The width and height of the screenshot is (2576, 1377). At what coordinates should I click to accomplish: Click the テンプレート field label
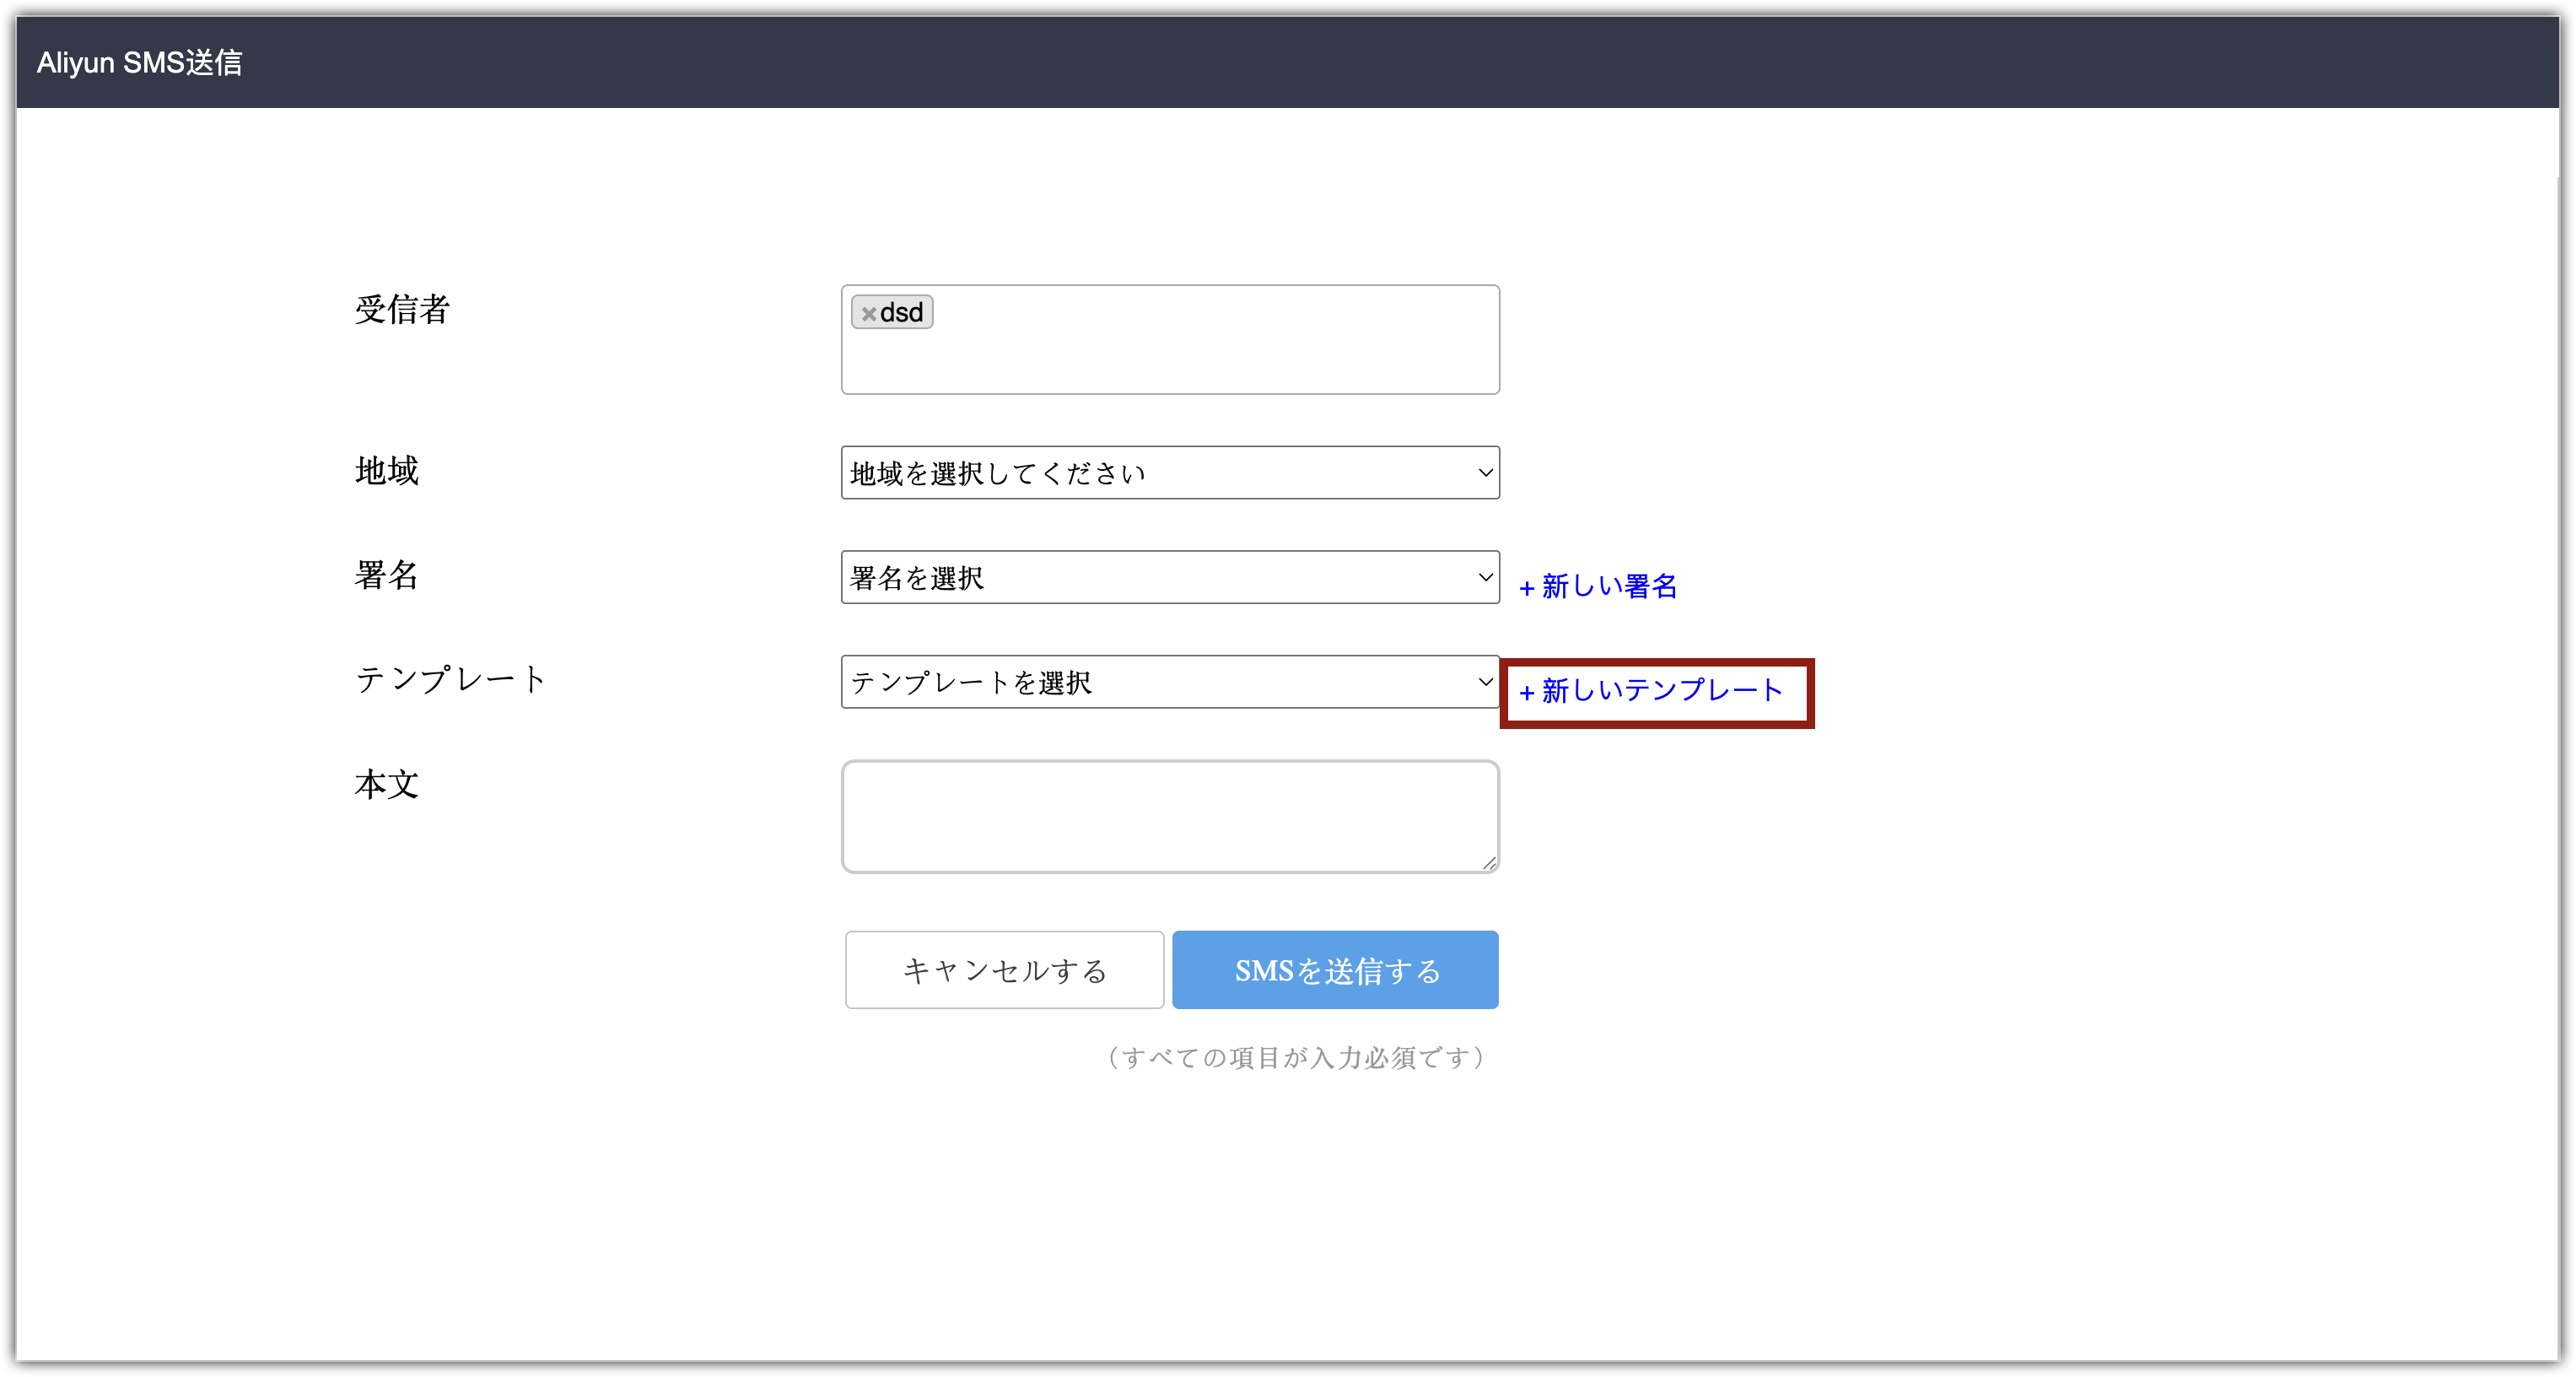[x=450, y=680]
